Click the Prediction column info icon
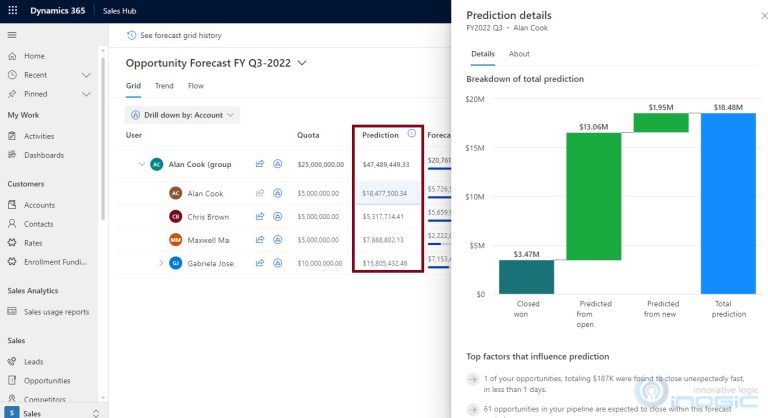 click(x=411, y=134)
